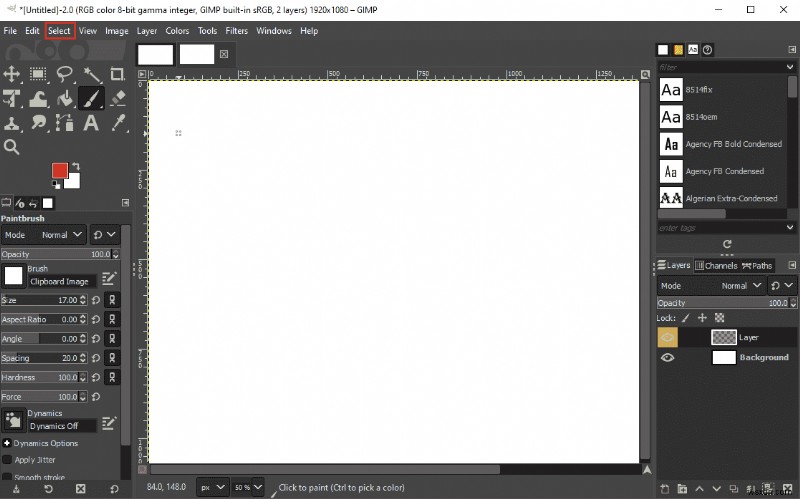The image size is (800, 499).
Task: Select the Paintbrush tool
Action: pyautogui.click(x=91, y=98)
